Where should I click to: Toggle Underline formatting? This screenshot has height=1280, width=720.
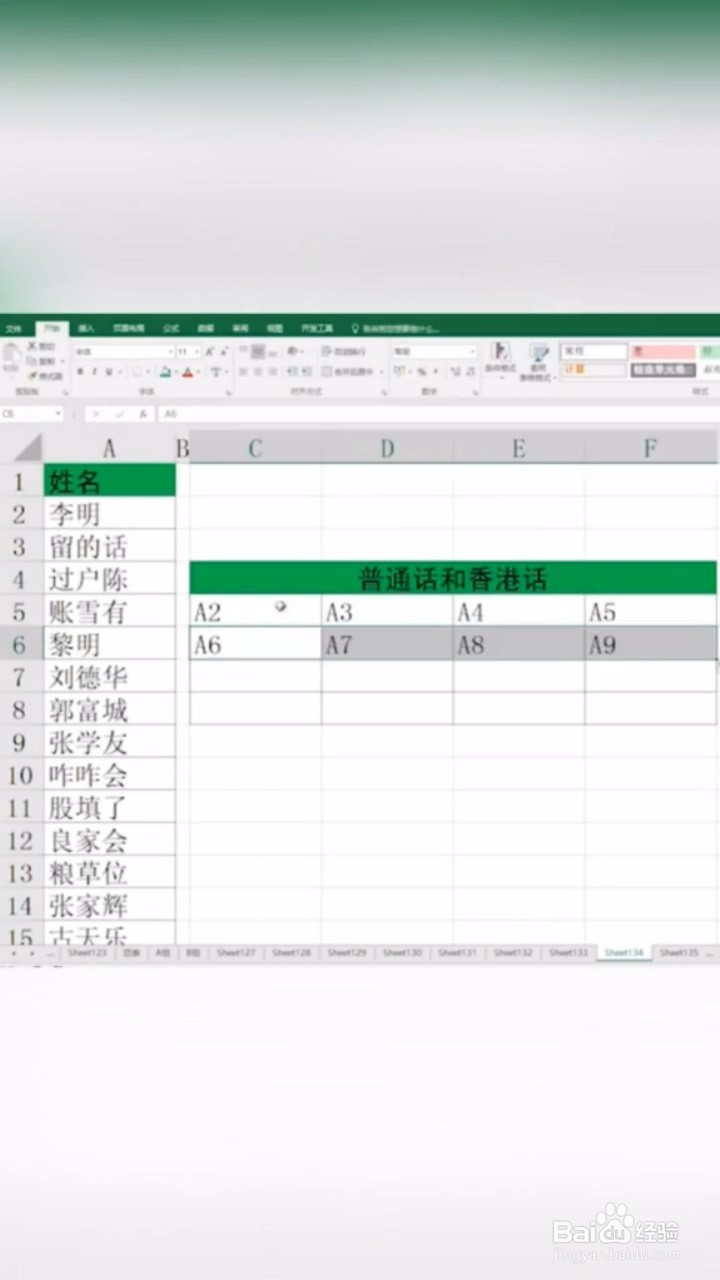tap(107, 372)
